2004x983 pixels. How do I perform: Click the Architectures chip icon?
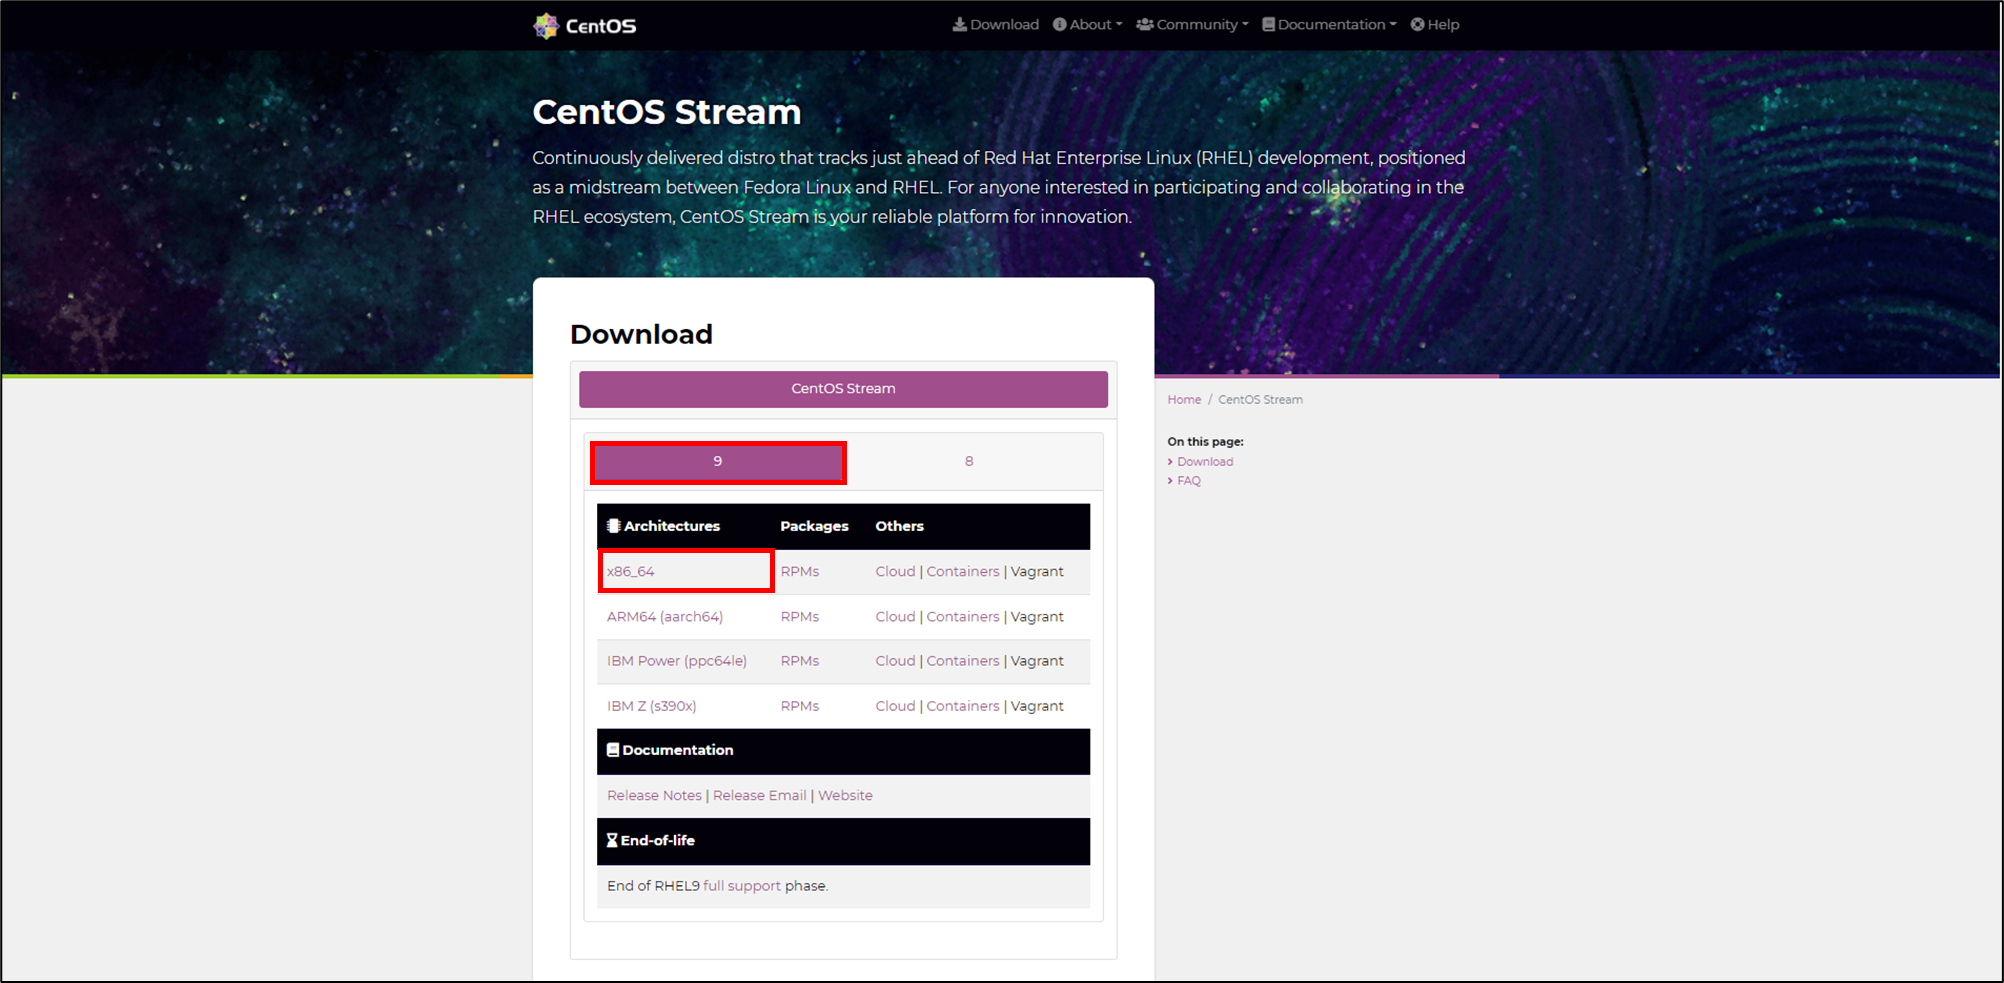click(614, 526)
